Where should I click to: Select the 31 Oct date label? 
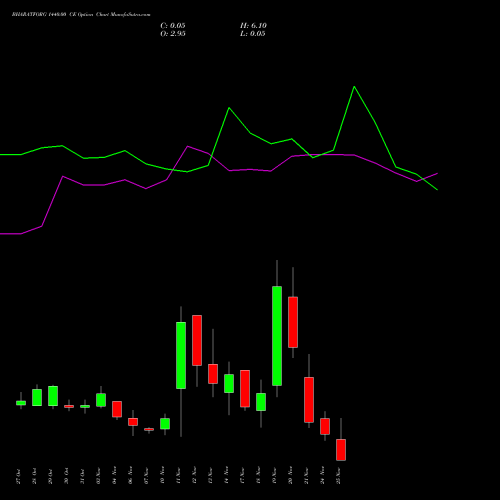click(x=82, y=477)
